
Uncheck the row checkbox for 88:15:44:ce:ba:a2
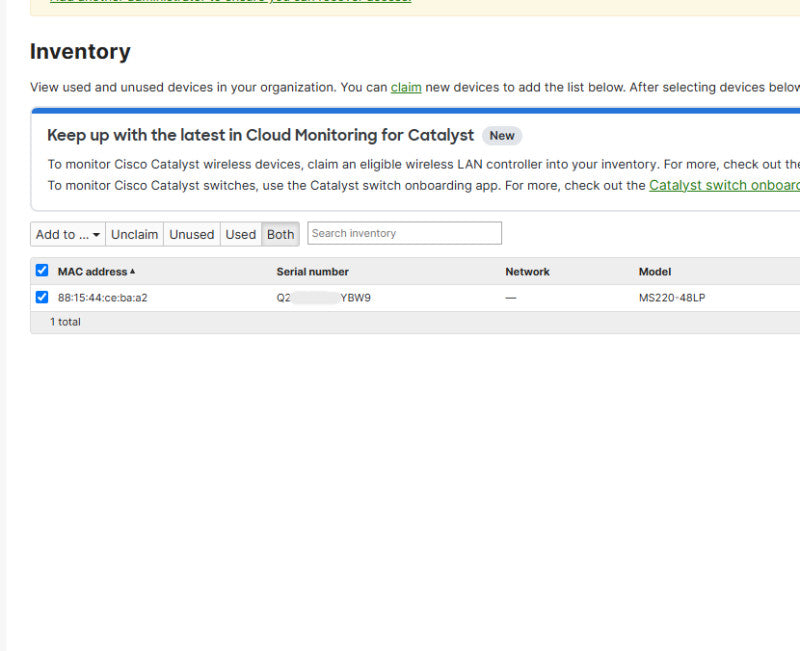[42, 297]
